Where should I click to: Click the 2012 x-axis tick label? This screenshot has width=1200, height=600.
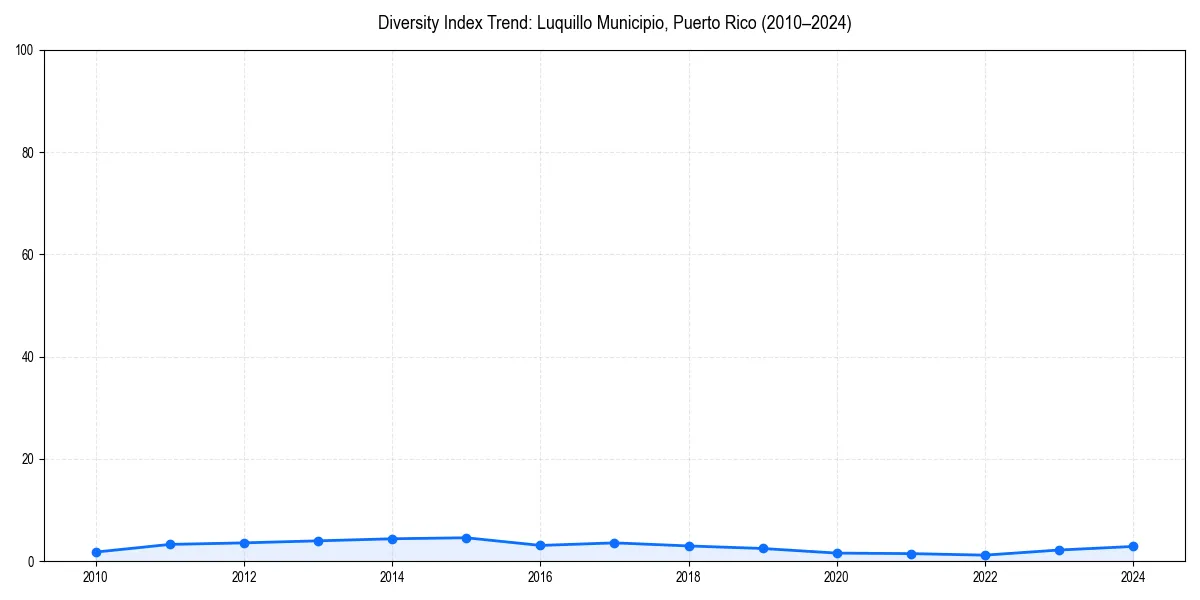(x=244, y=577)
